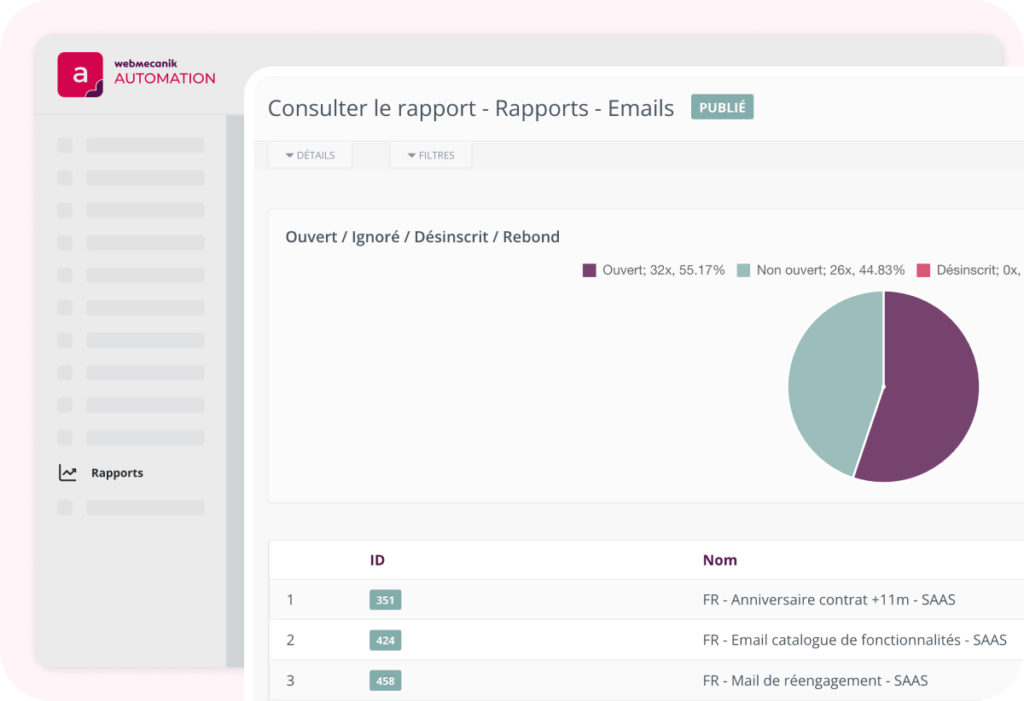The width and height of the screenshot is (1024, 701).
Task: Open the report with ID badge 351
Action: (385, 600)
